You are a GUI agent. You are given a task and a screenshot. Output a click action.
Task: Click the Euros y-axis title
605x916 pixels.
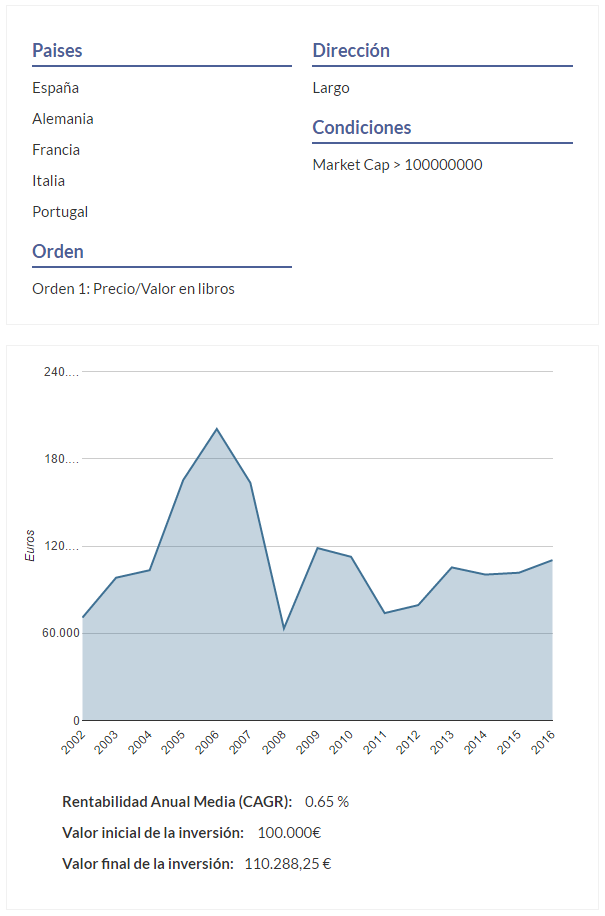point(30,545)
